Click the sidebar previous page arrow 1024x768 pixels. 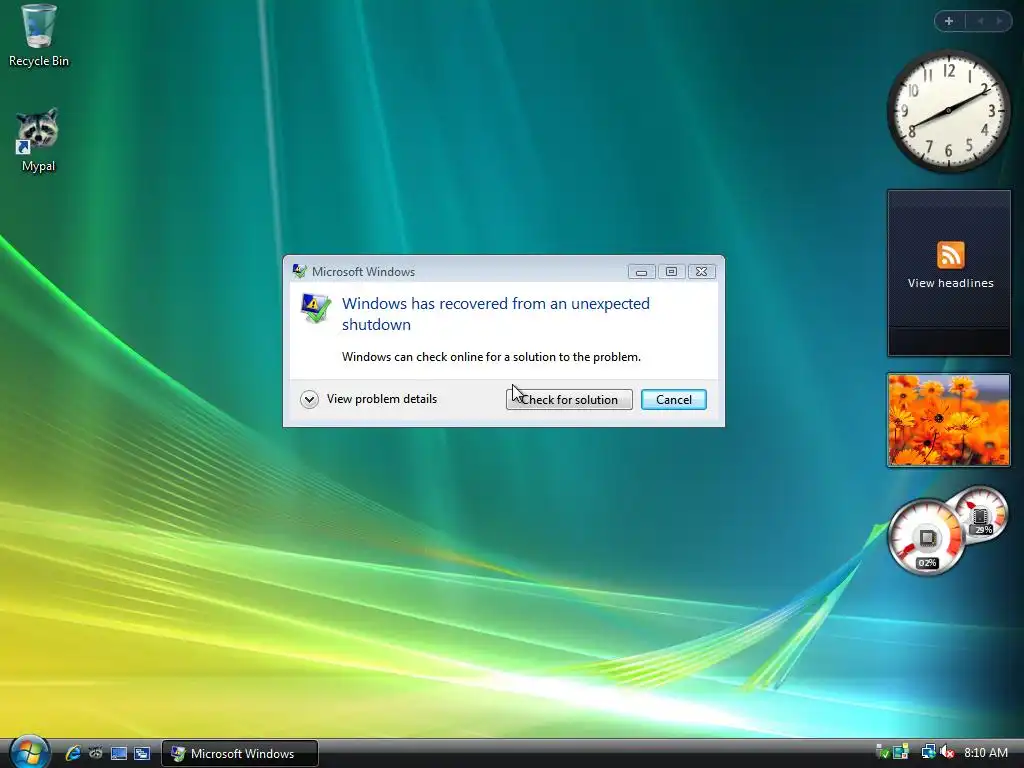tap(980, 21)
